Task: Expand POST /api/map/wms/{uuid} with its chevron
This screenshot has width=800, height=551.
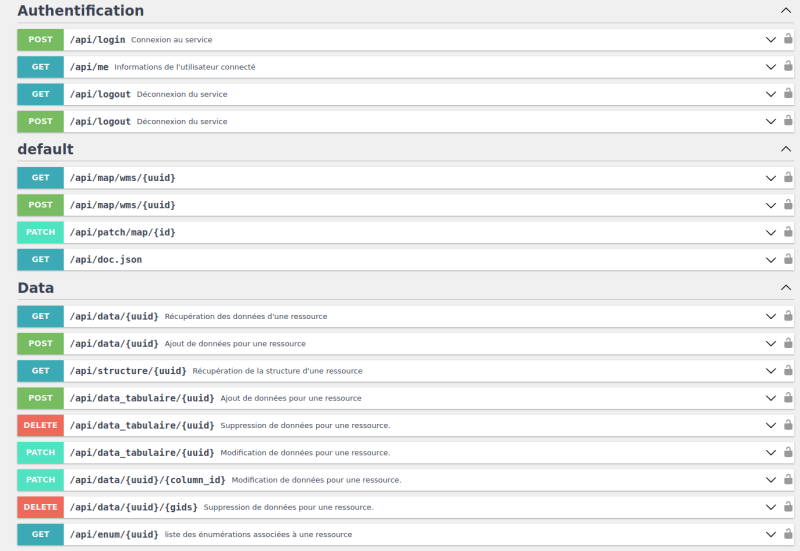Action: coord(771,205)
